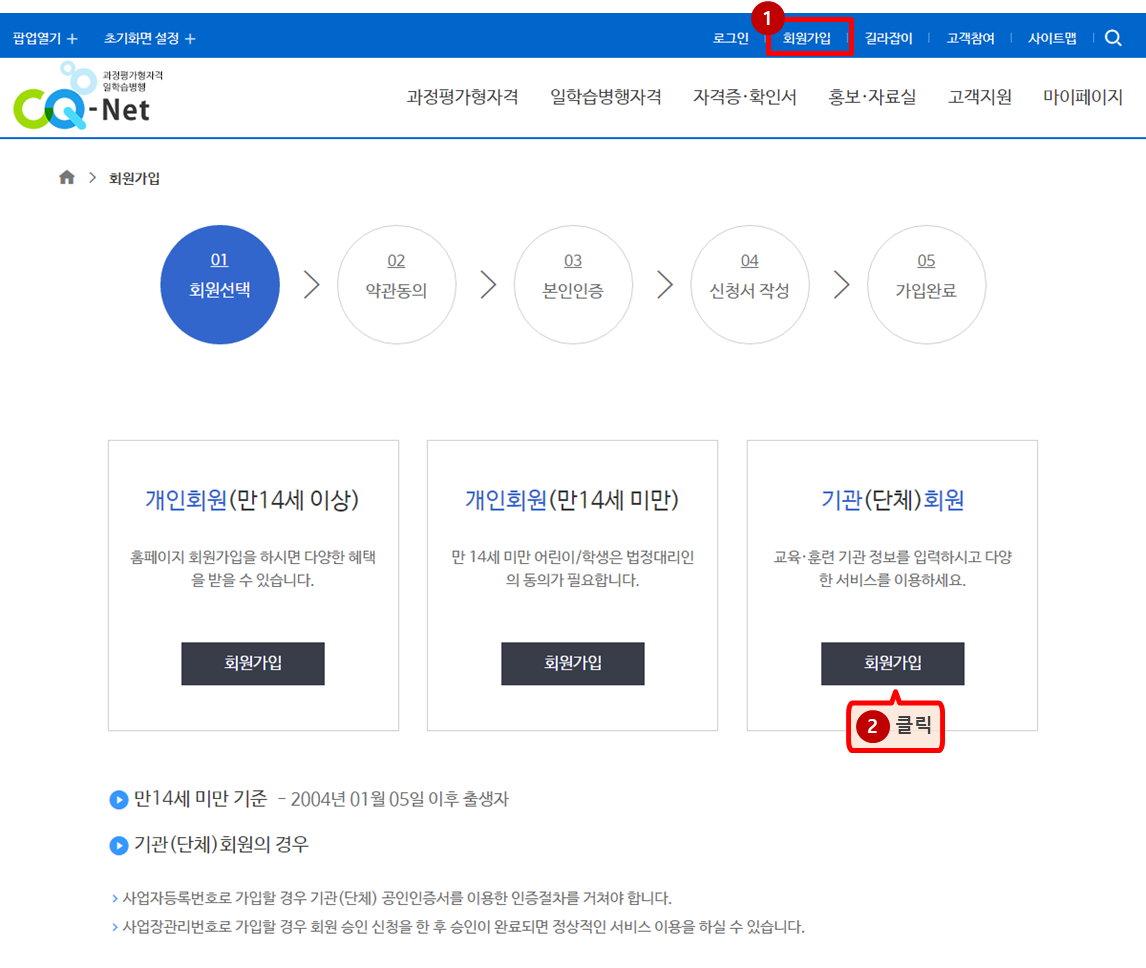Click 홈페이지 회원가입을 하시면 description
Viewport: 1146px width, 968px height.
(253, 568)
